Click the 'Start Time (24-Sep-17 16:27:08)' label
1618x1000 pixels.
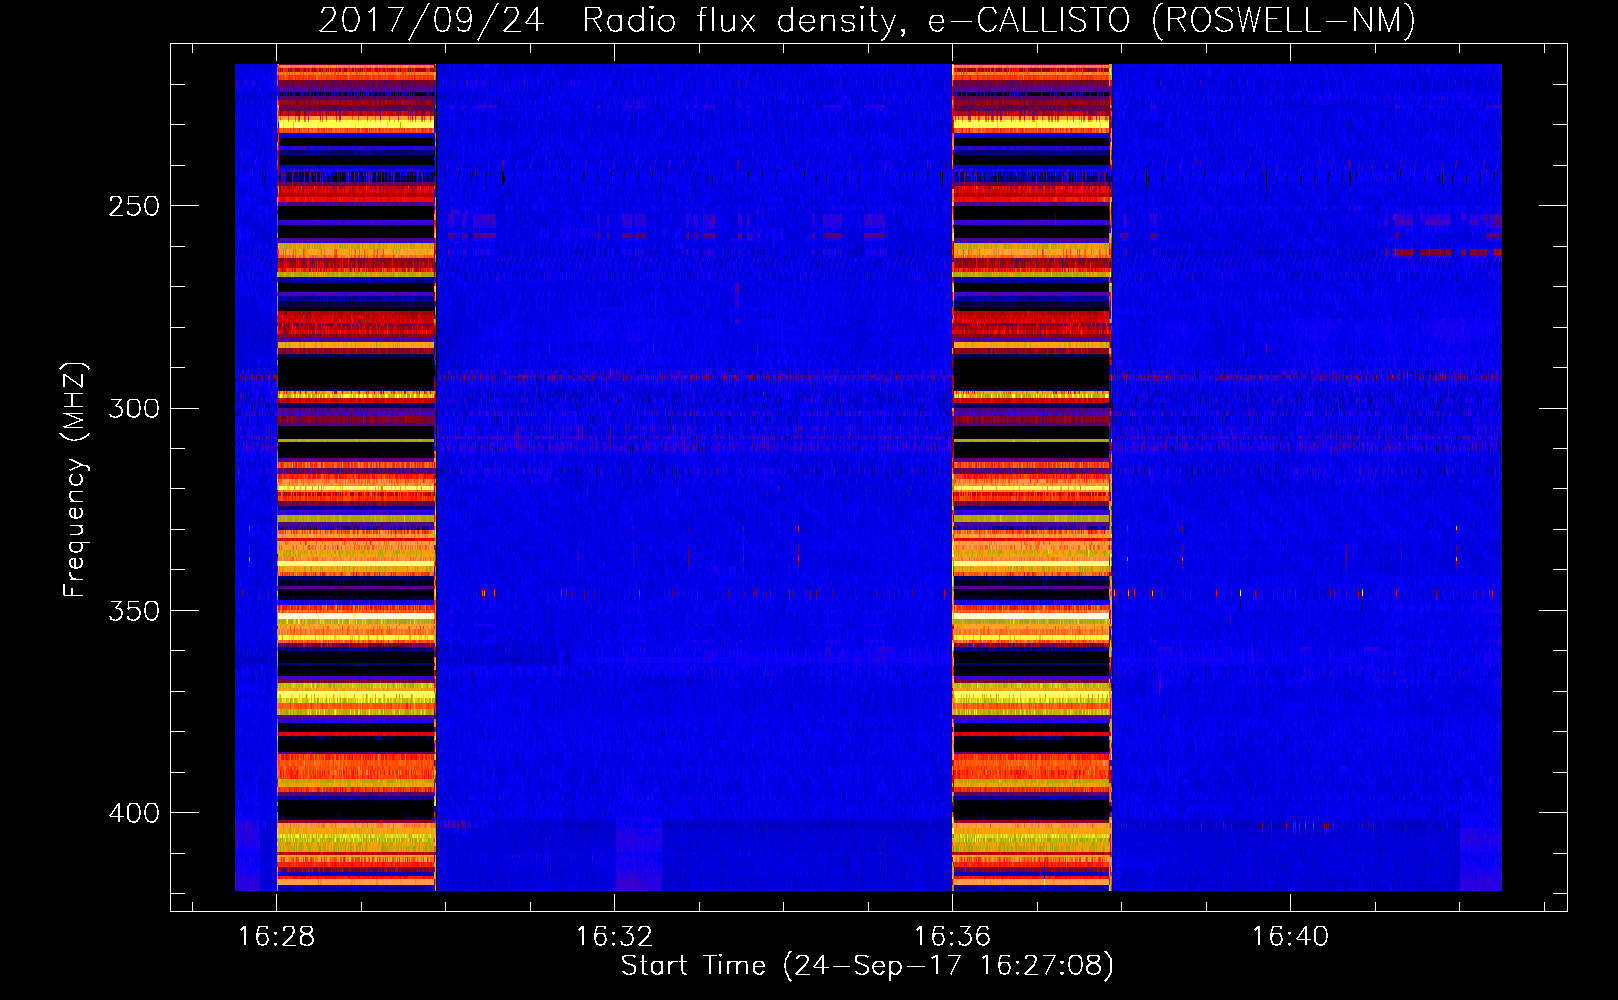point(867,966)
